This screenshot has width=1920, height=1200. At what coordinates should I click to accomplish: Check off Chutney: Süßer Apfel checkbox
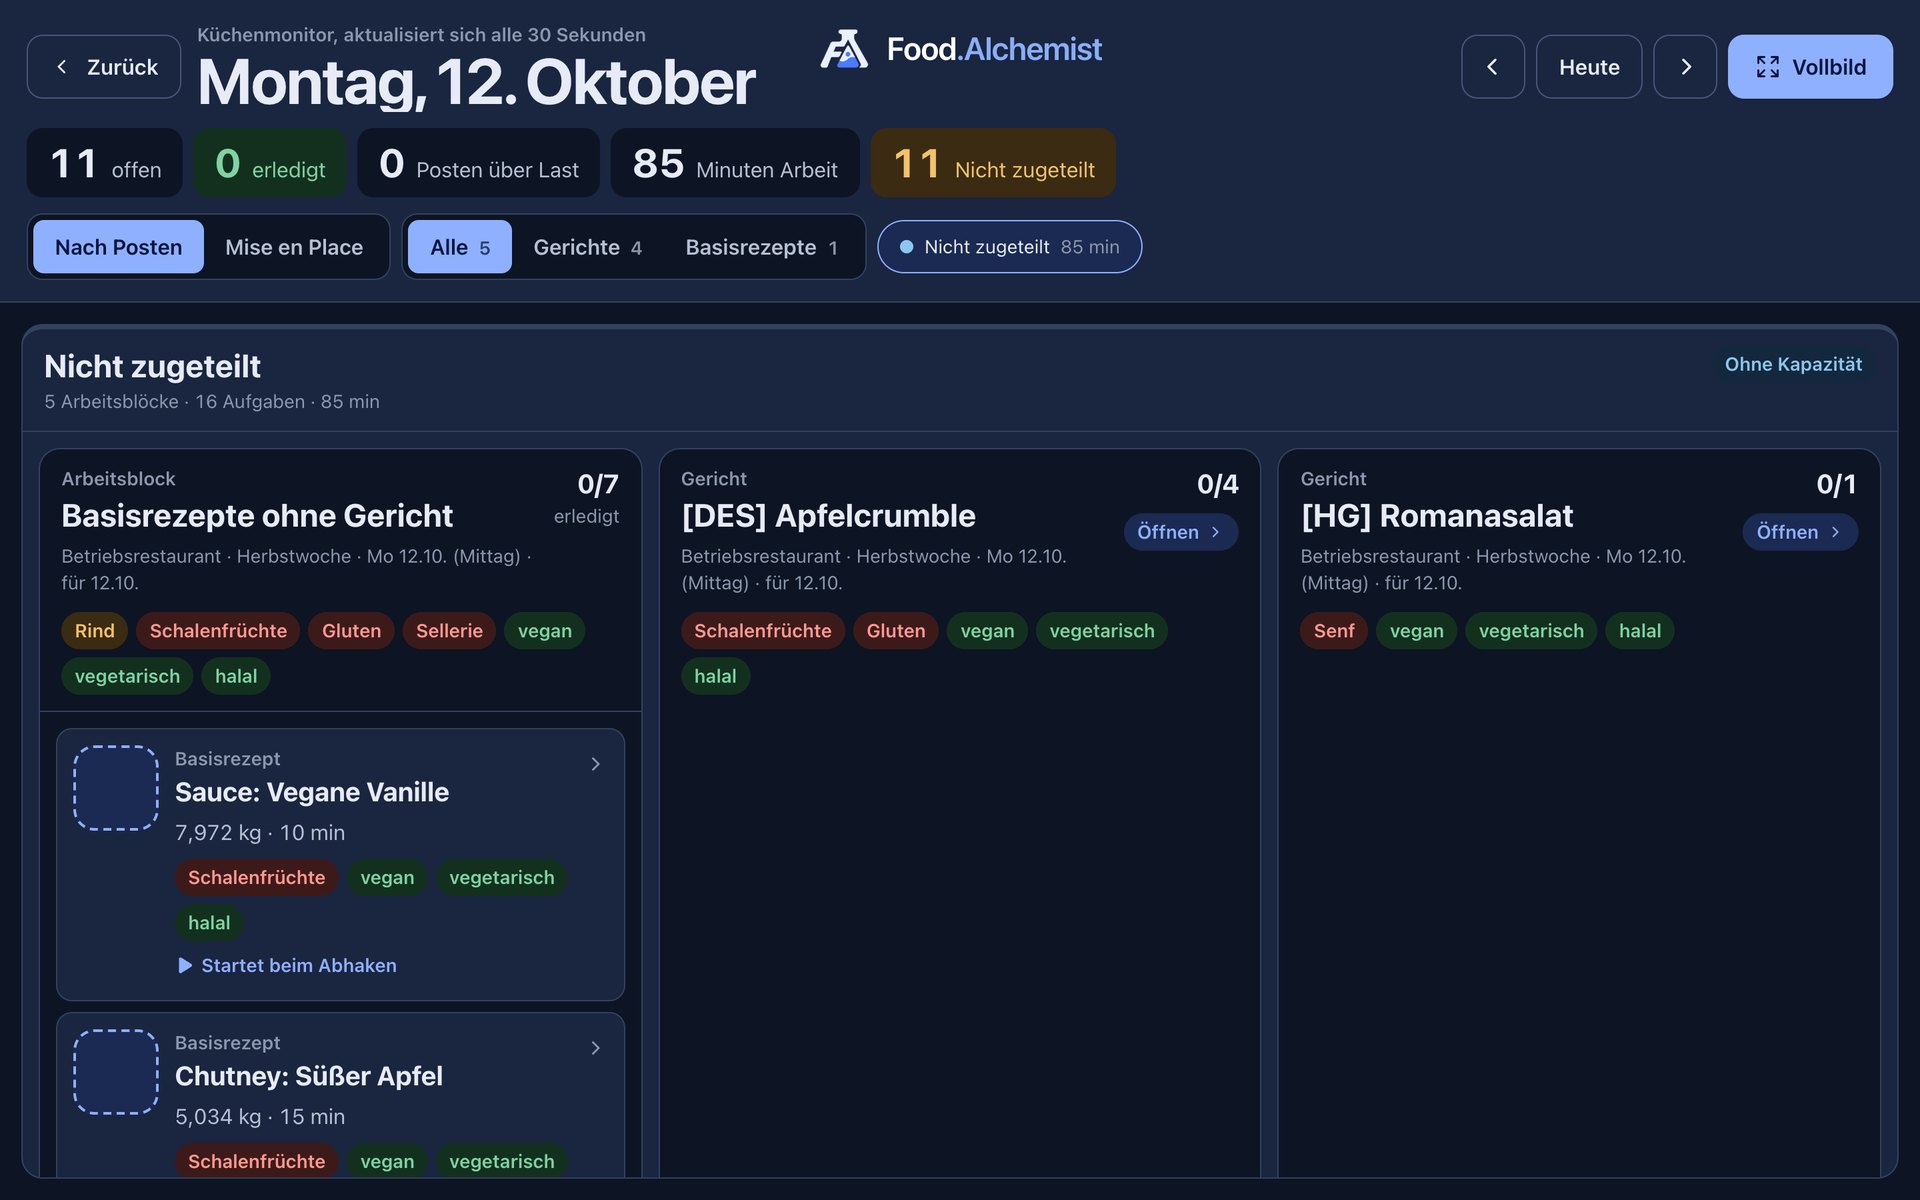click(116, 1072)
